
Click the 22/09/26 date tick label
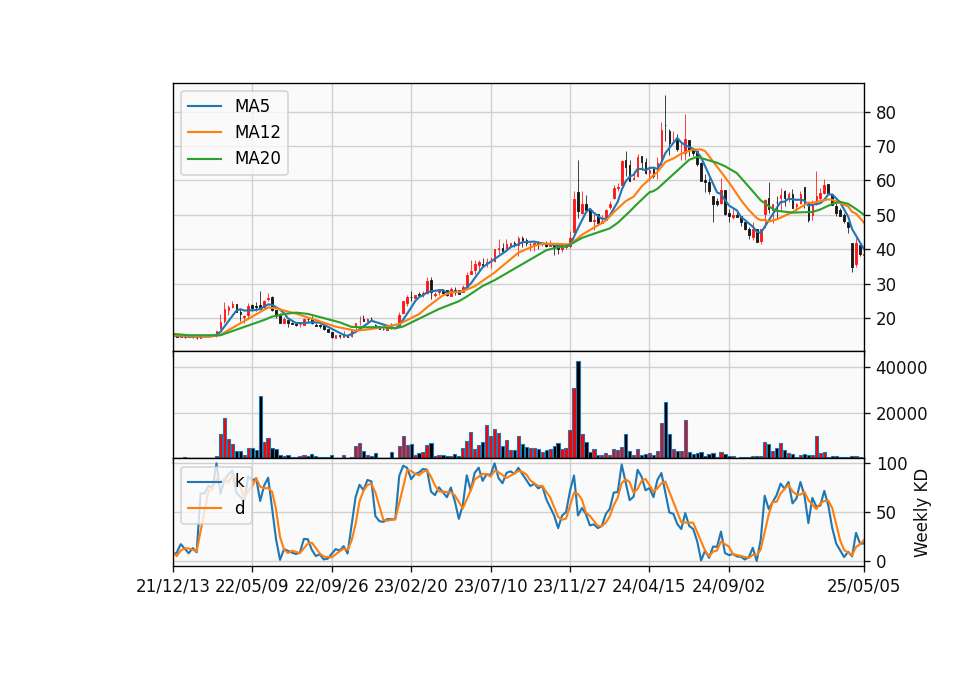[x=332, y=586]
